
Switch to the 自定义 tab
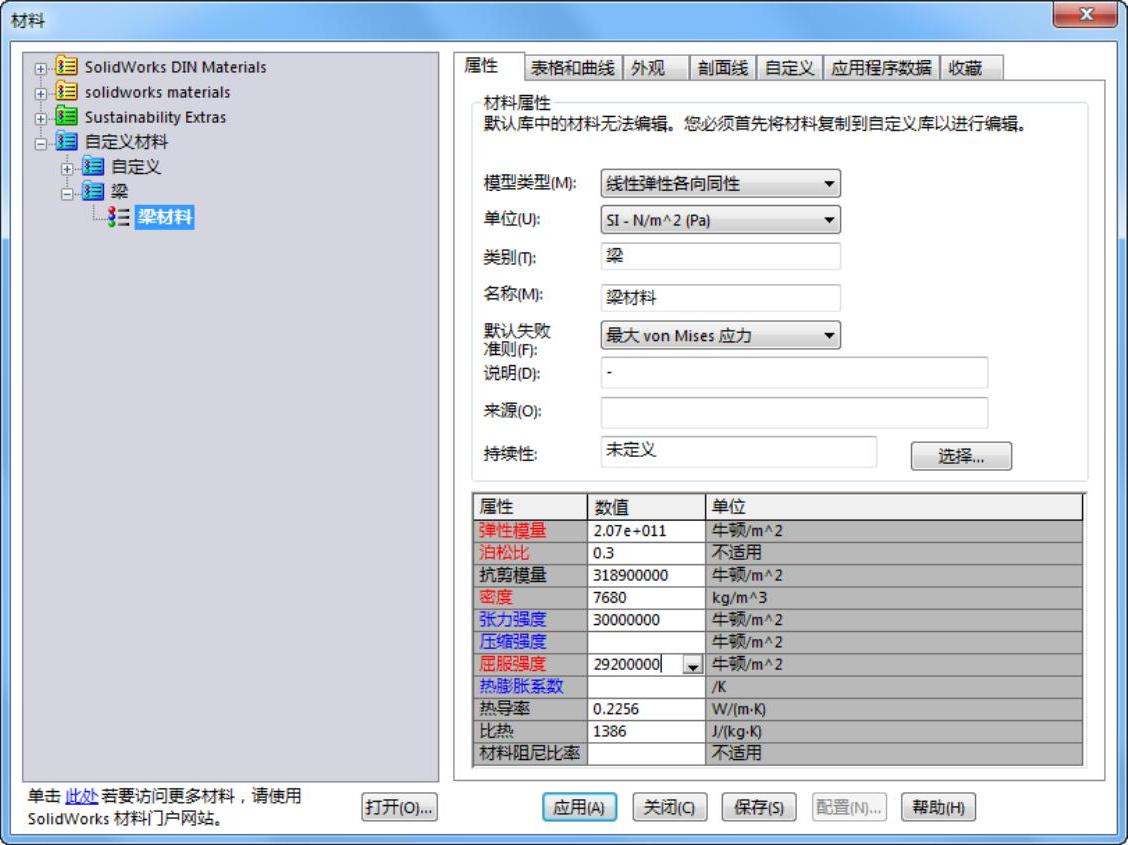(789, 68)
